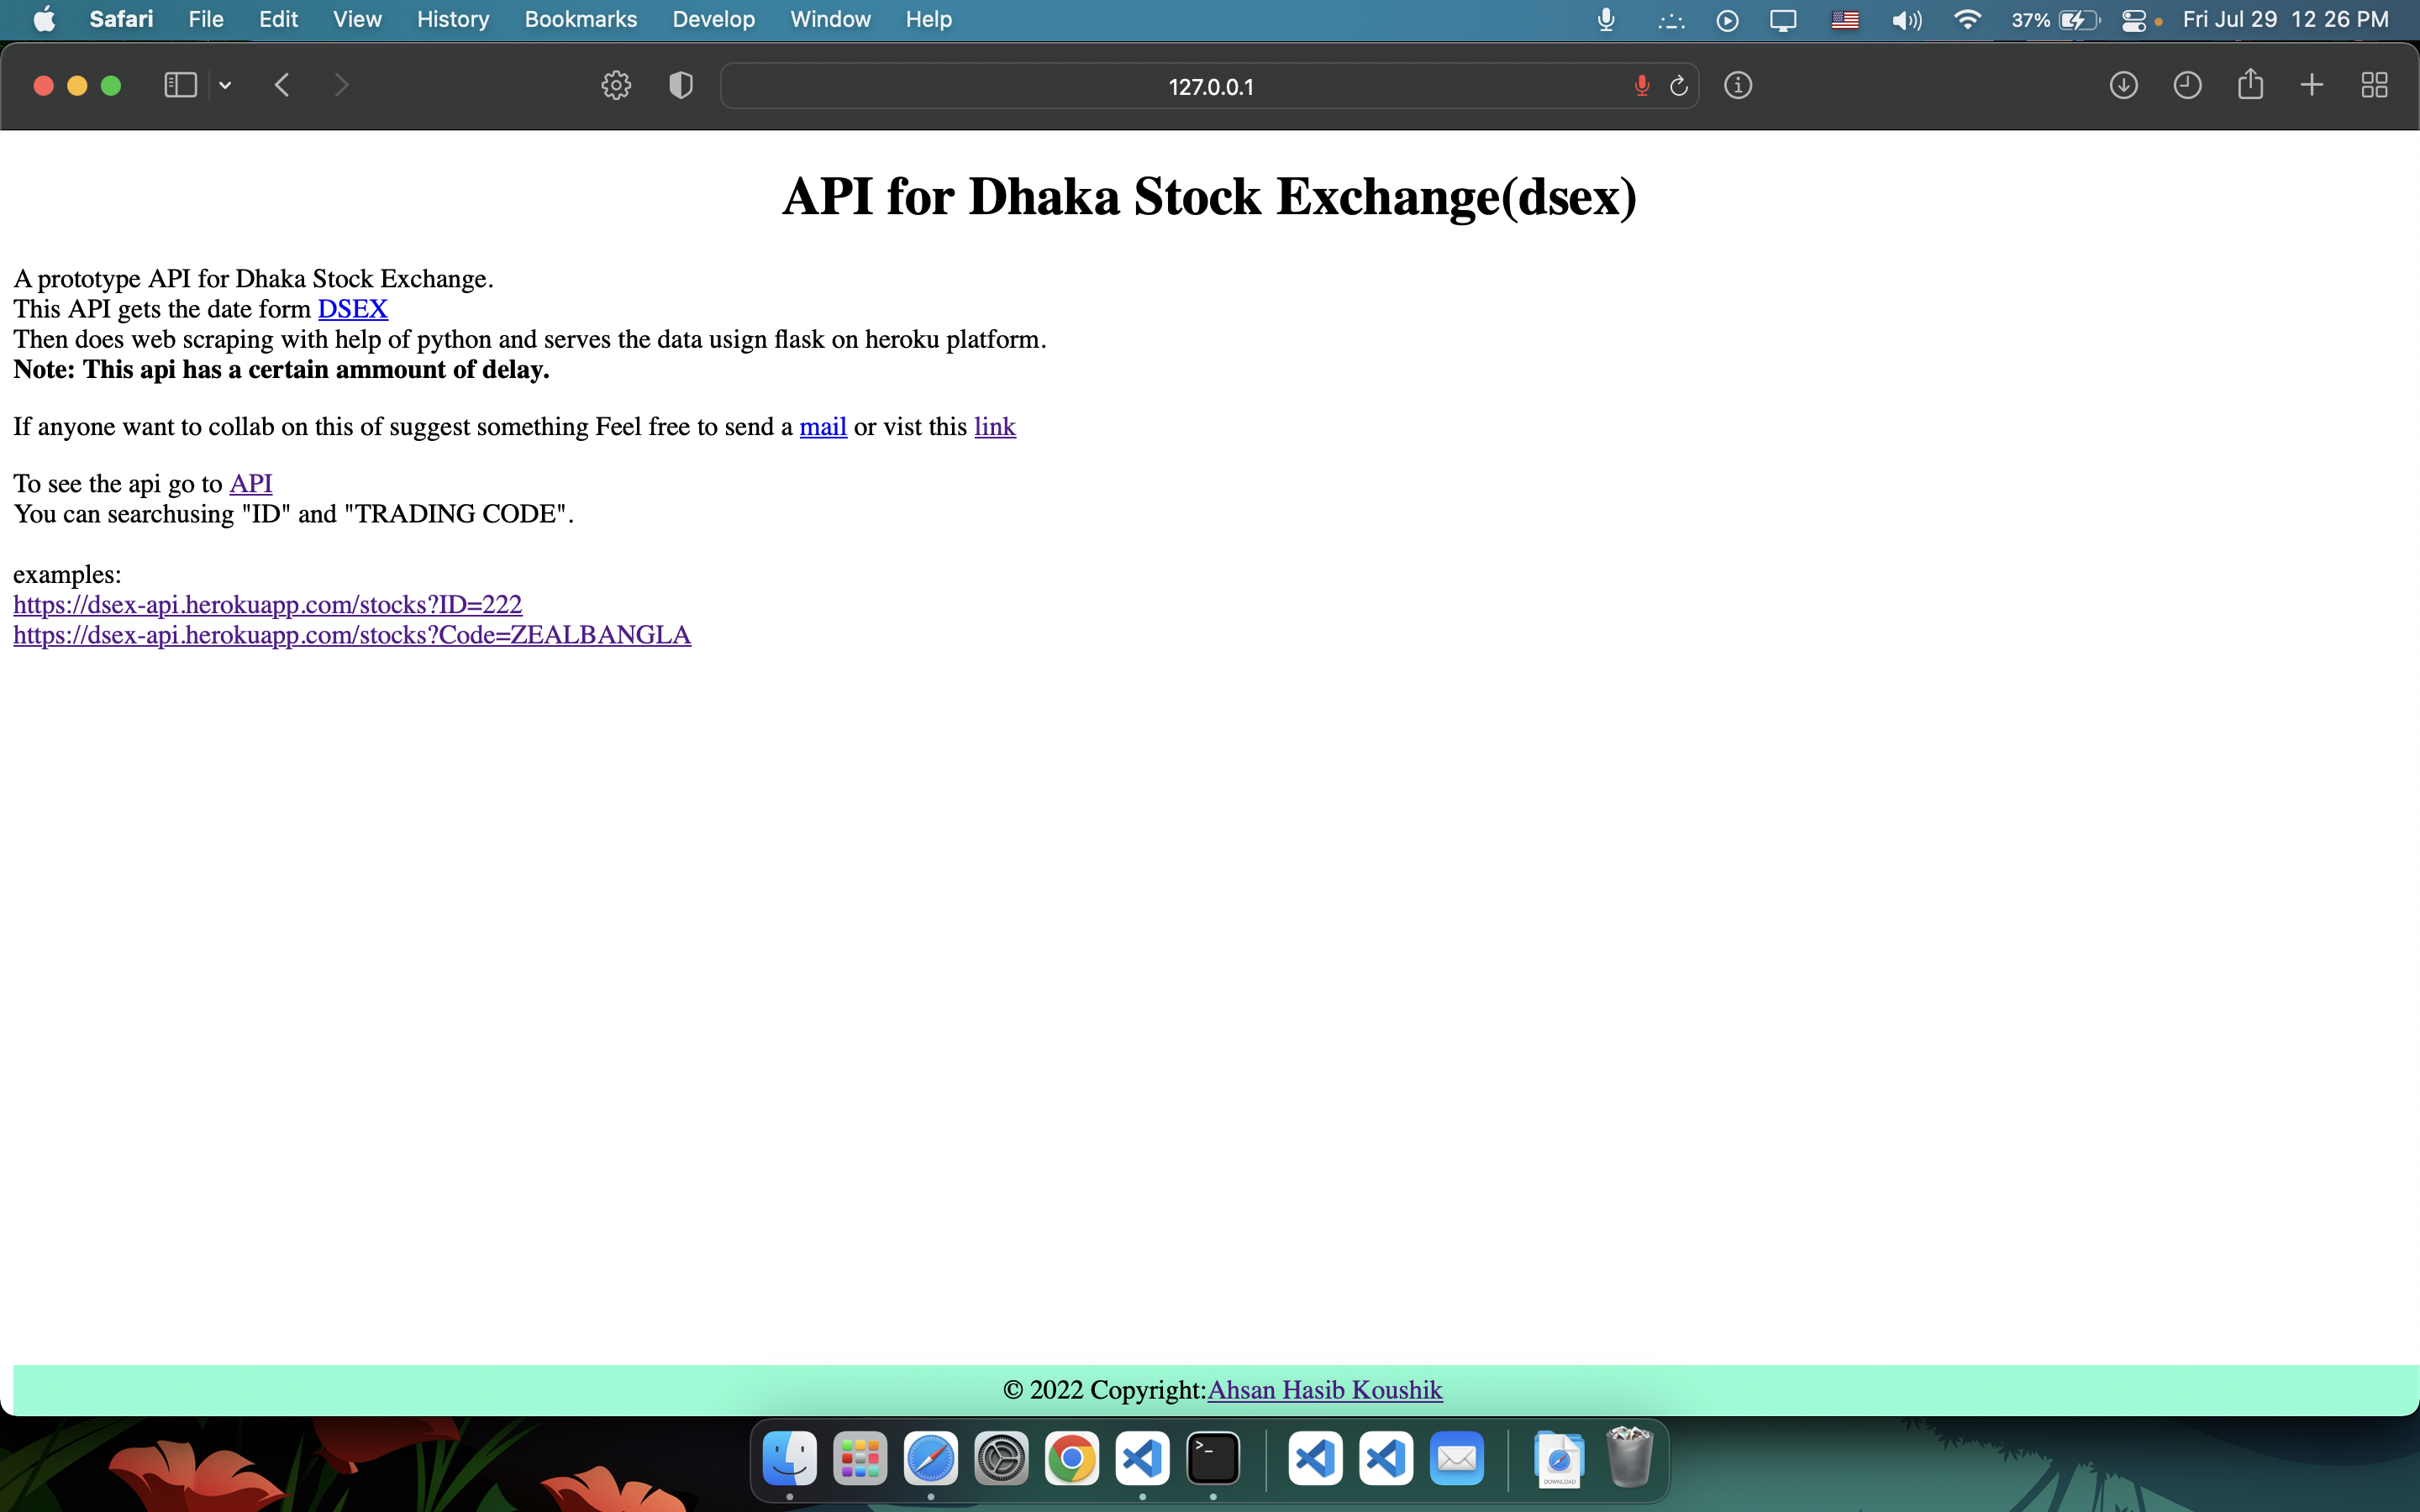Open the US flag input source menu
The image size is (2420, 1512).
tap(1845, 20)
